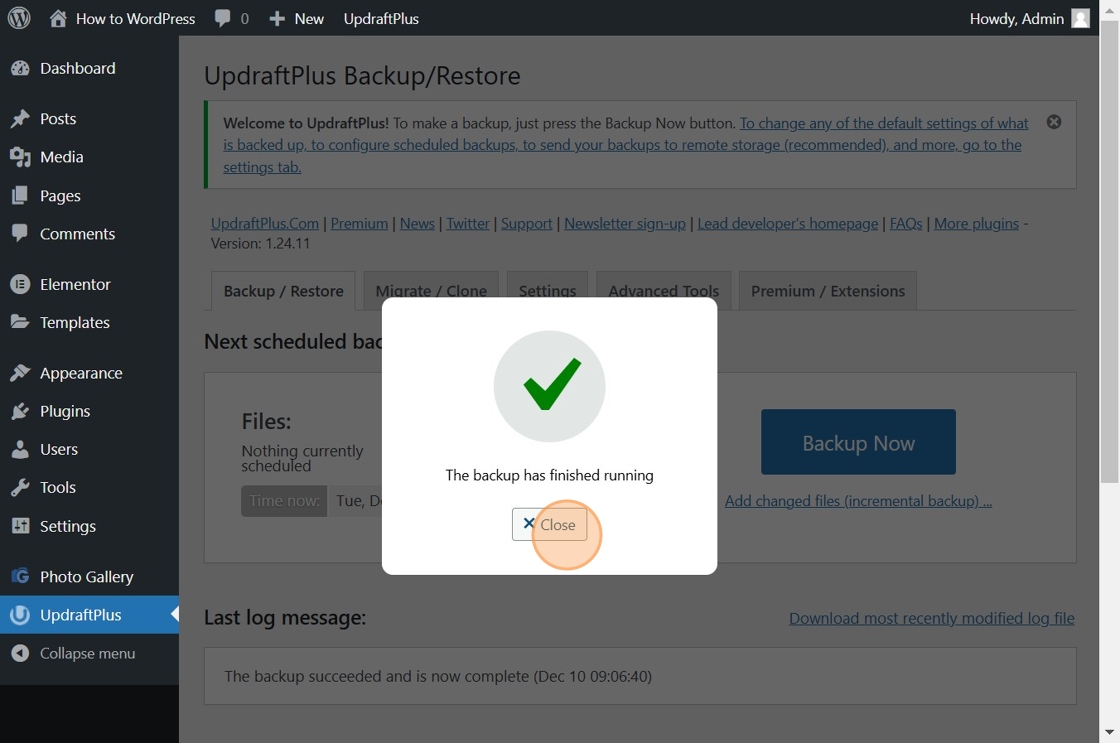Click How to WordPress site name
This screenshot has width=1120, height=743.
coord(135,19)
